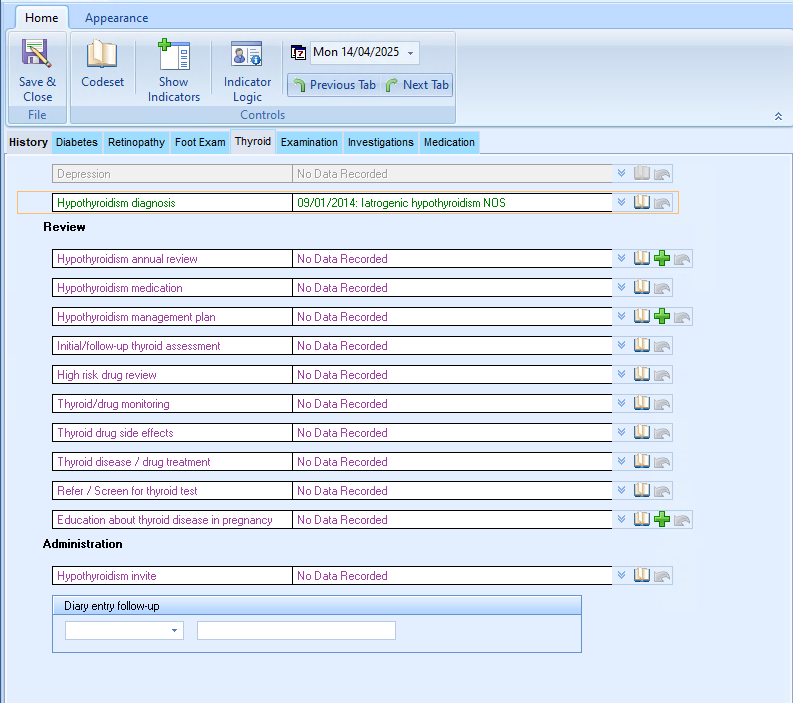
Task: Open the Codeset book icon
Action: click(102, 54)
